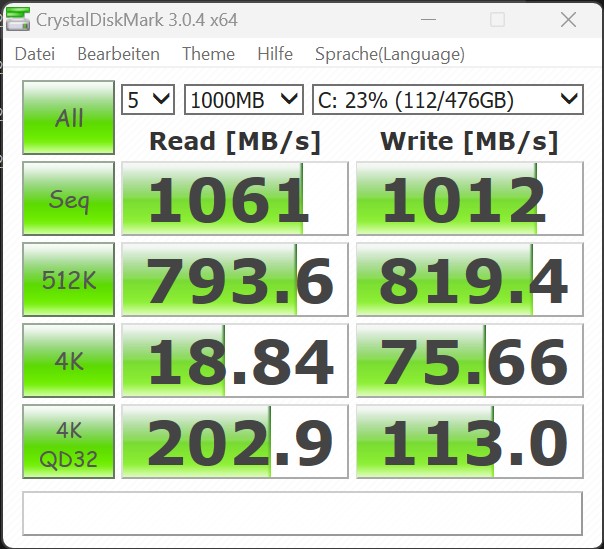Click the CrystalDiskMark 3.0.4 x64 title text

[137, 20]
